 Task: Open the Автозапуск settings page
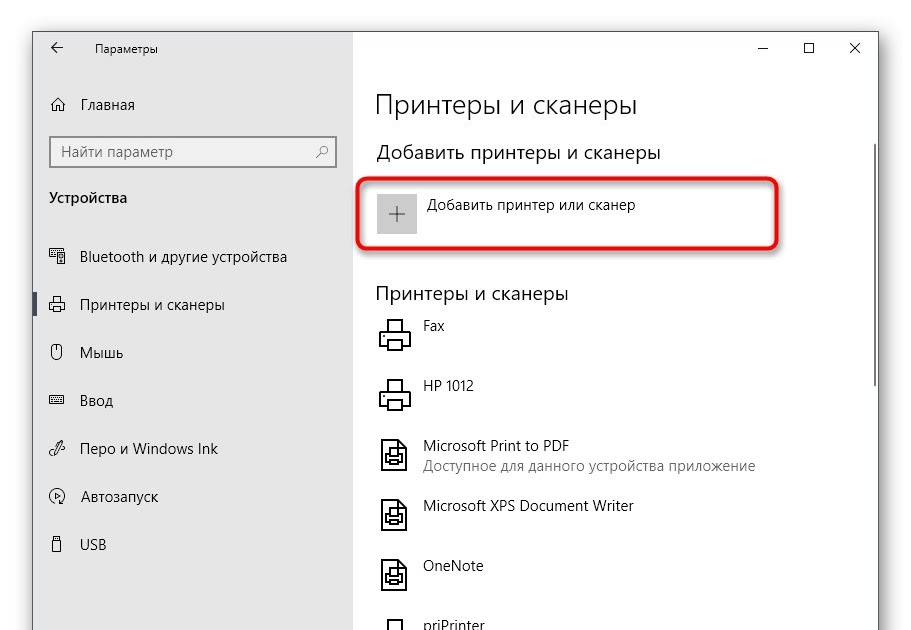coord(119,497)
